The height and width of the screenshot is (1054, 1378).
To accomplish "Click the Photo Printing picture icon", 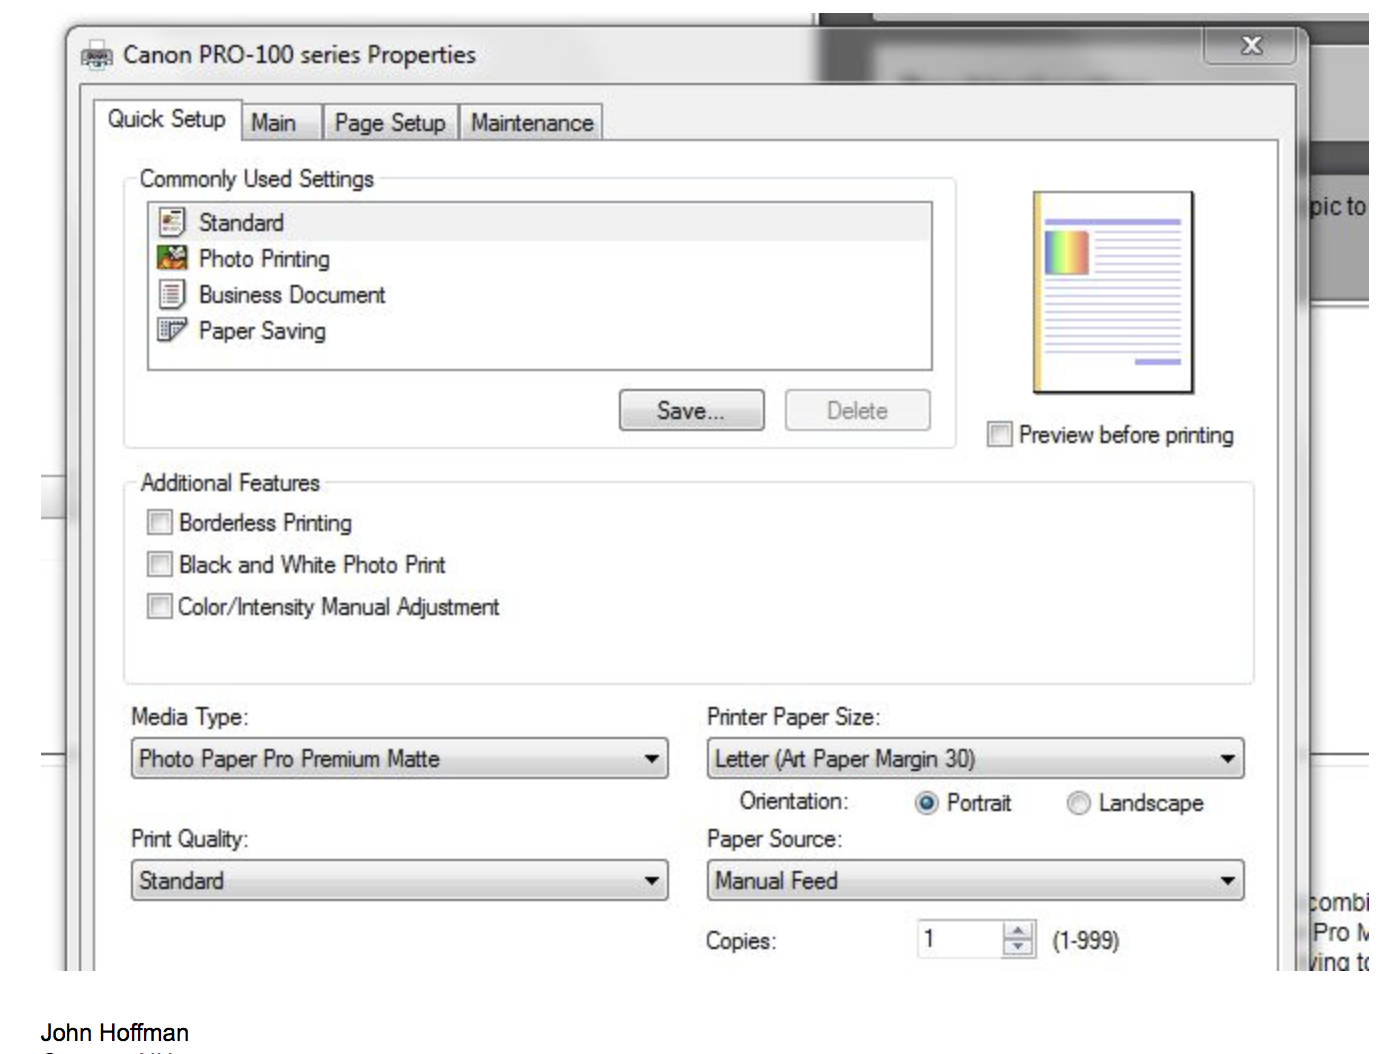I will tap(172, 258).
